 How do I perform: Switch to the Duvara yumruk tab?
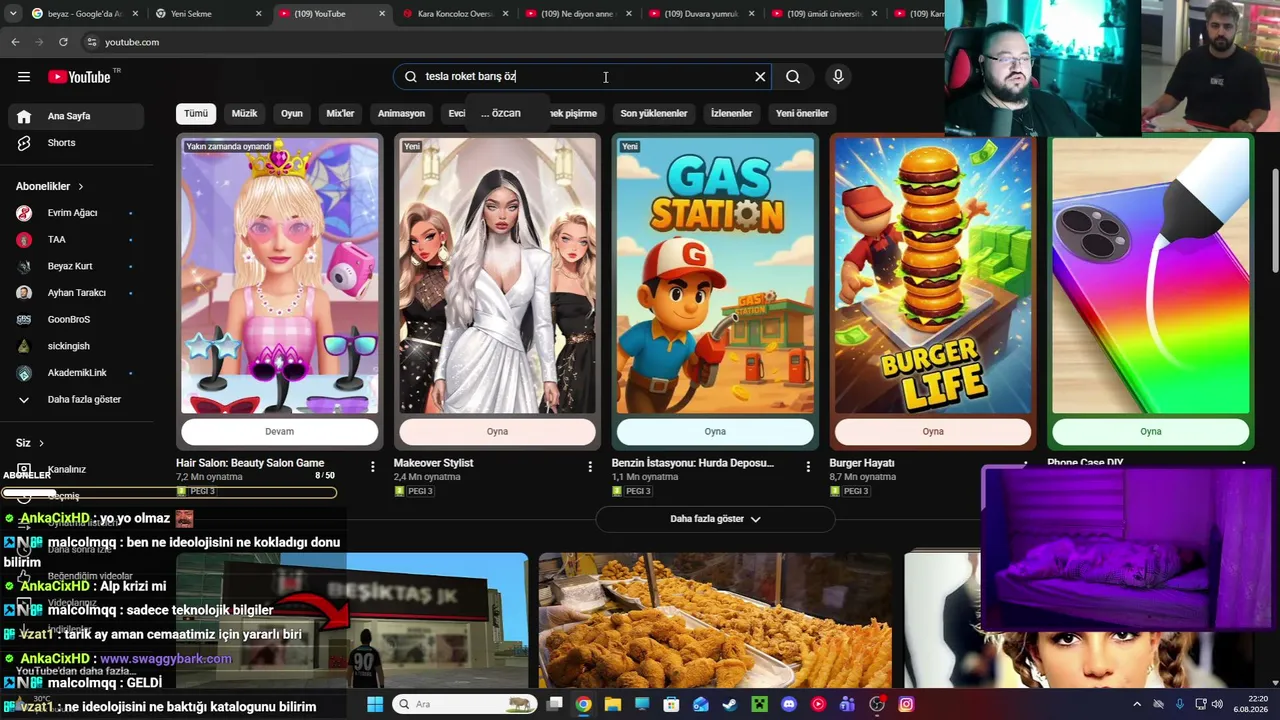(x=702, y=14)
